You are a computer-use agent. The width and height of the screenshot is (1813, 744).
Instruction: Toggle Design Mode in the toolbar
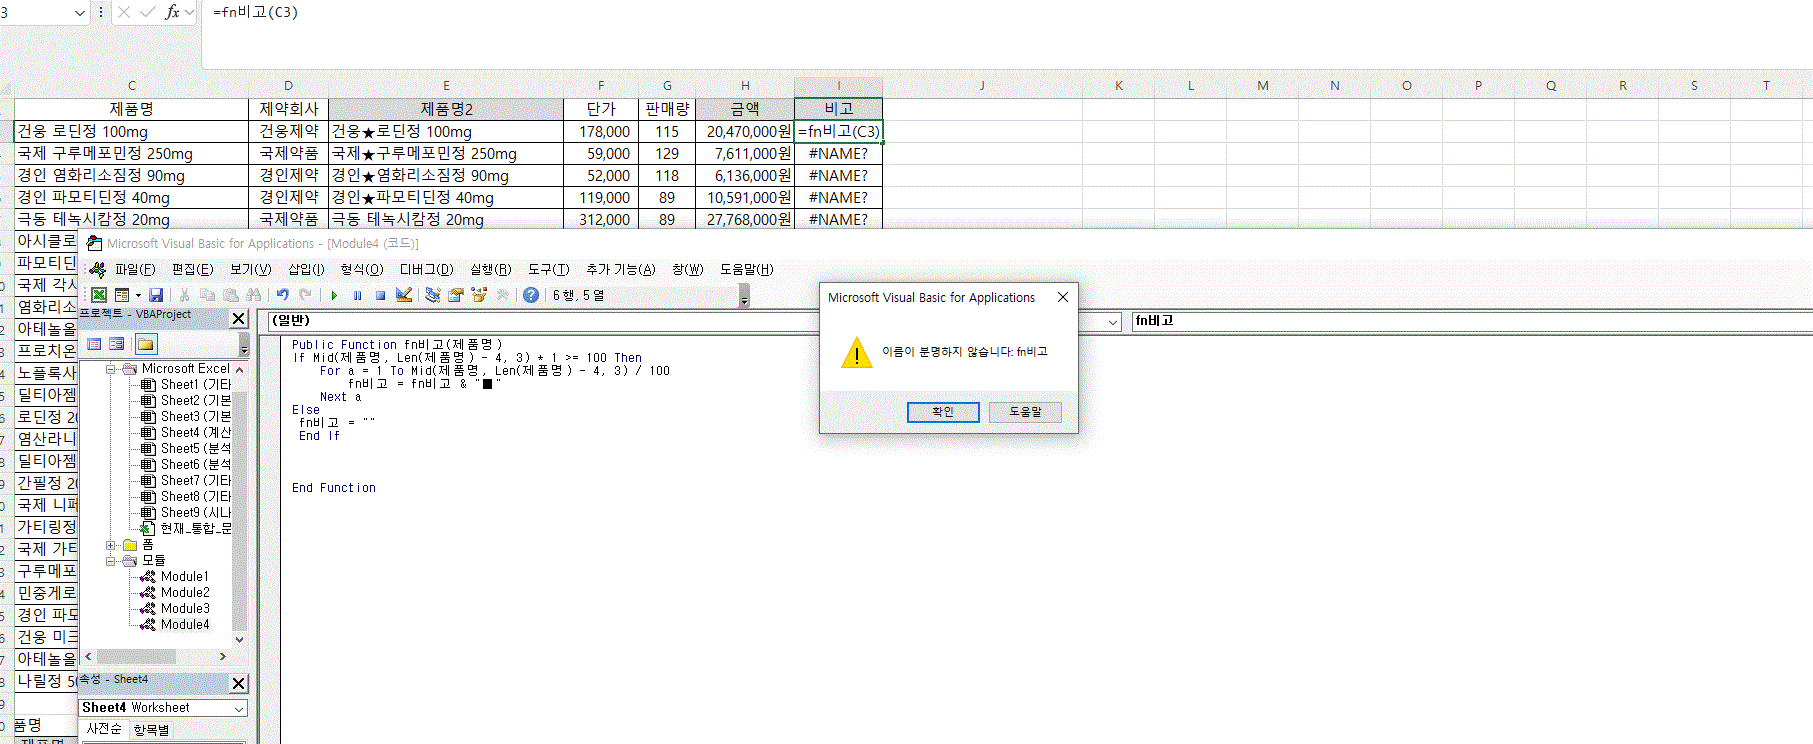point(404,295)
